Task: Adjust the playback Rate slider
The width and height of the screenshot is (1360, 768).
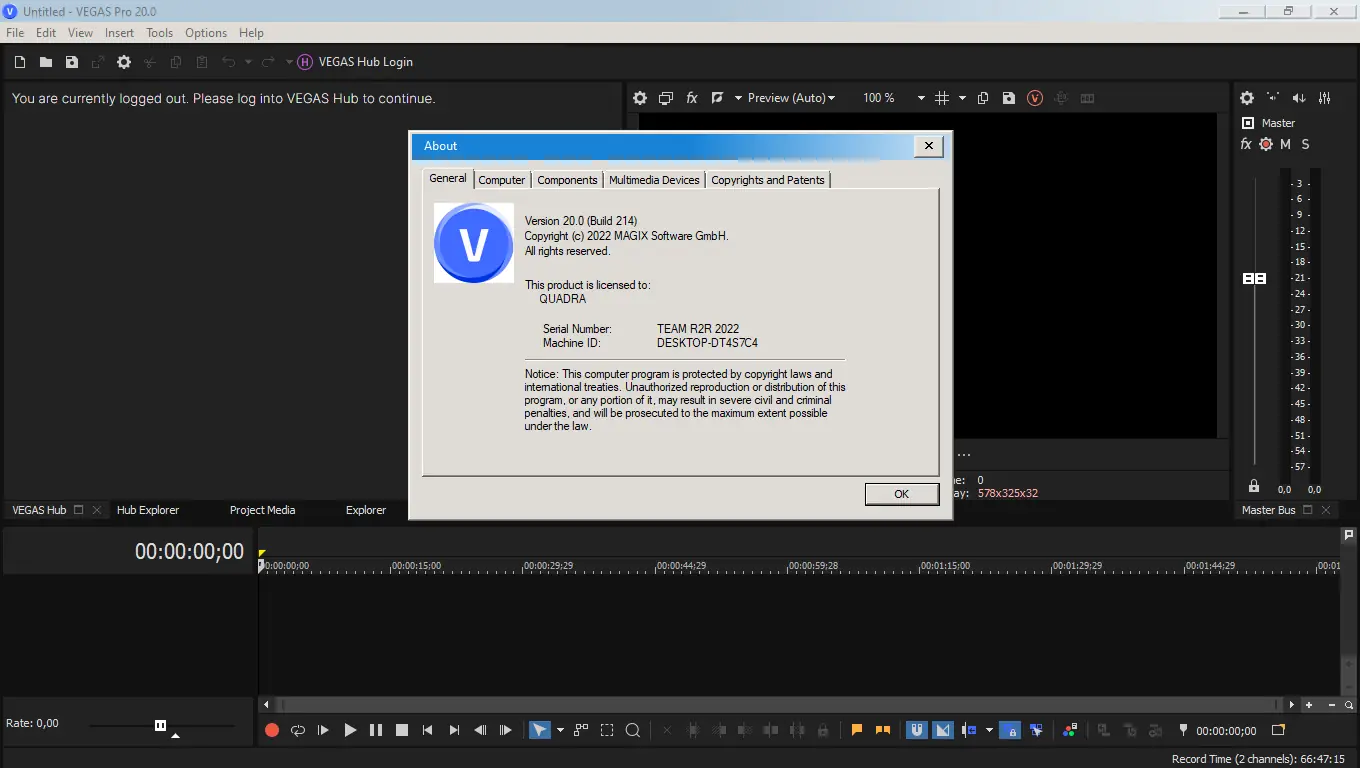Action: (161, 725)
